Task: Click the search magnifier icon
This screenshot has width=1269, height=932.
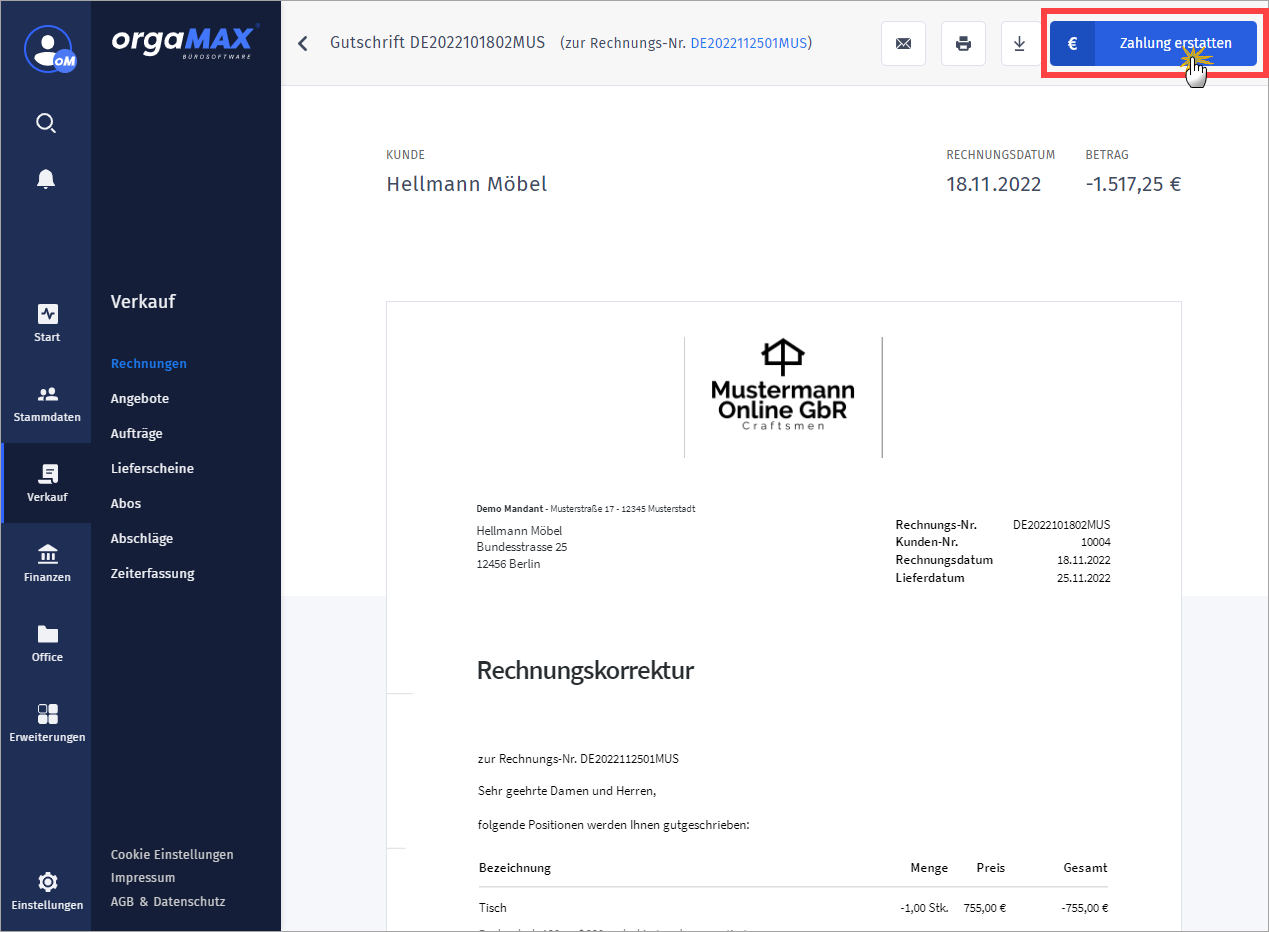Action: pyautogui.click(x=46, y=123)
